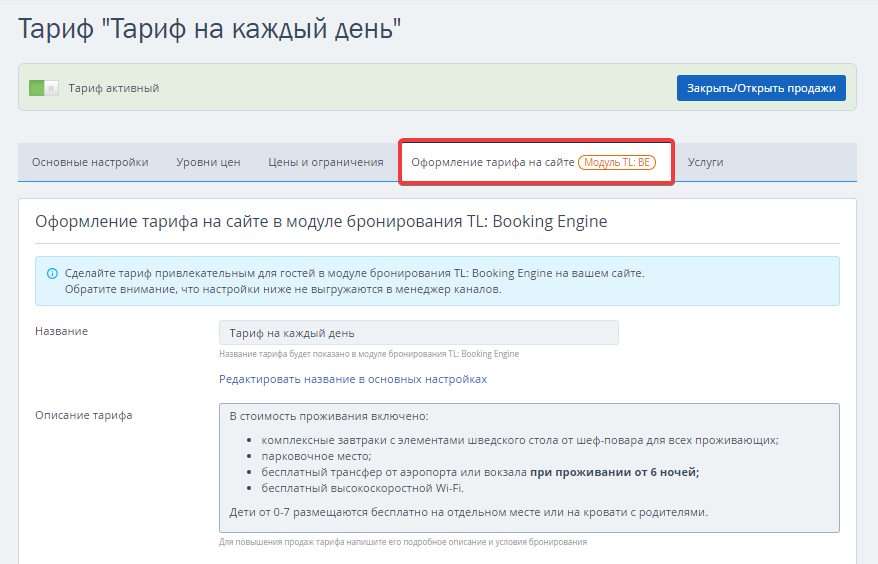Go to 'Цены и ограничения' tab
Image resolution: width=878 pixels, height=564 pixels.
[326, 162]
